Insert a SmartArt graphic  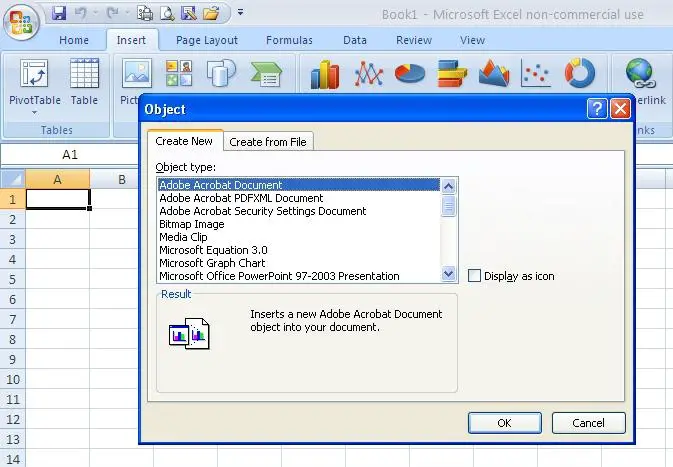point(266,73)
